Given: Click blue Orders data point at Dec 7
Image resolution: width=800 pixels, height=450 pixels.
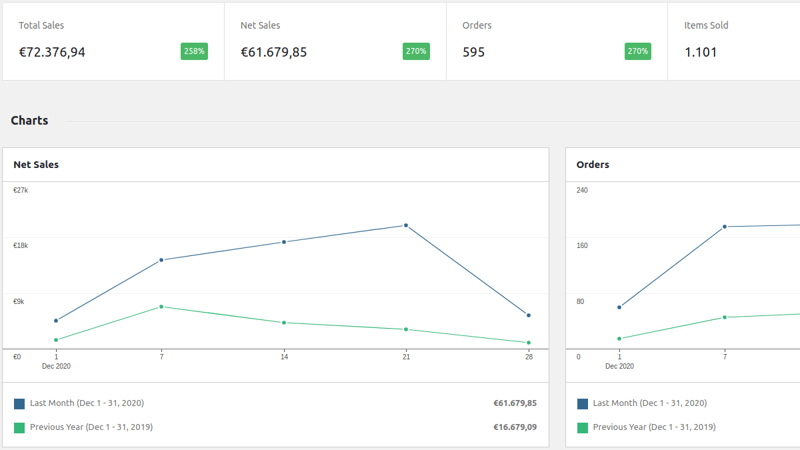Looking at the screenshot, I should coord(724,227).
